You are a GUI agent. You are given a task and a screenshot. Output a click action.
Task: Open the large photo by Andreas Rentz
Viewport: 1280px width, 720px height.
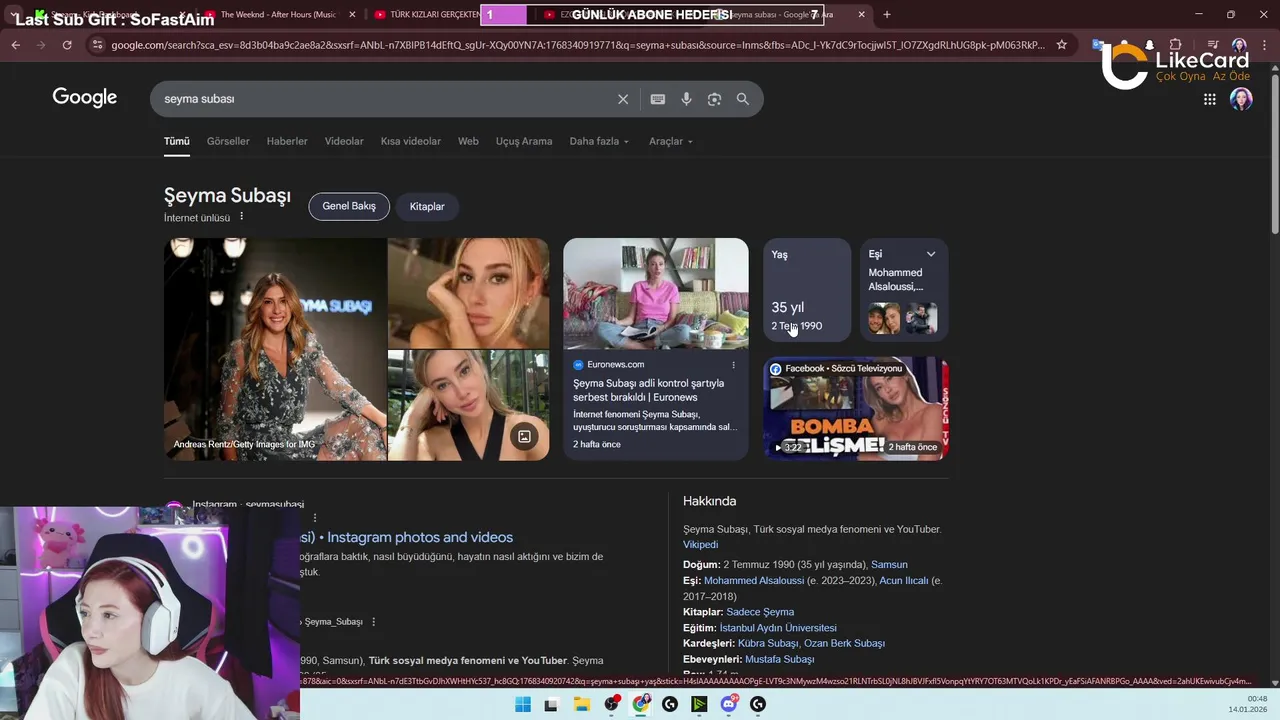[275, 349]
